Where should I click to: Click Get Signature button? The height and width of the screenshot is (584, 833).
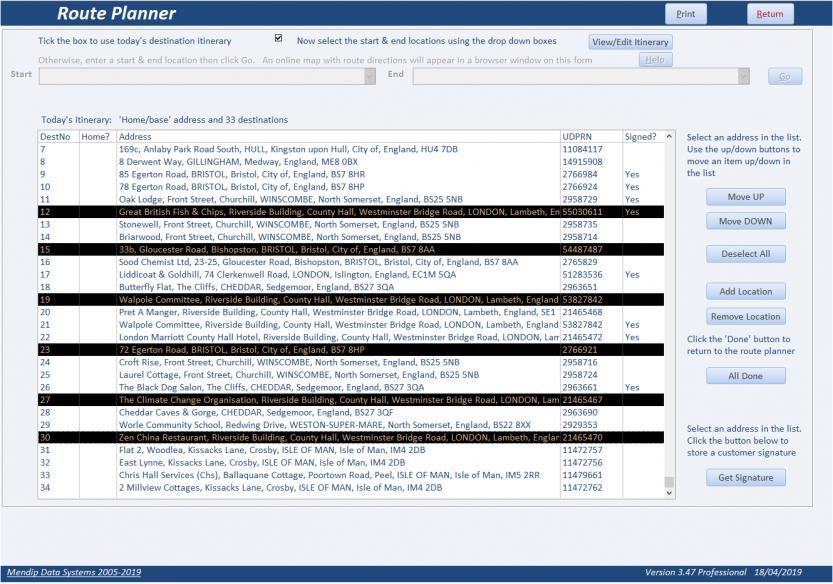click(745, 478)
